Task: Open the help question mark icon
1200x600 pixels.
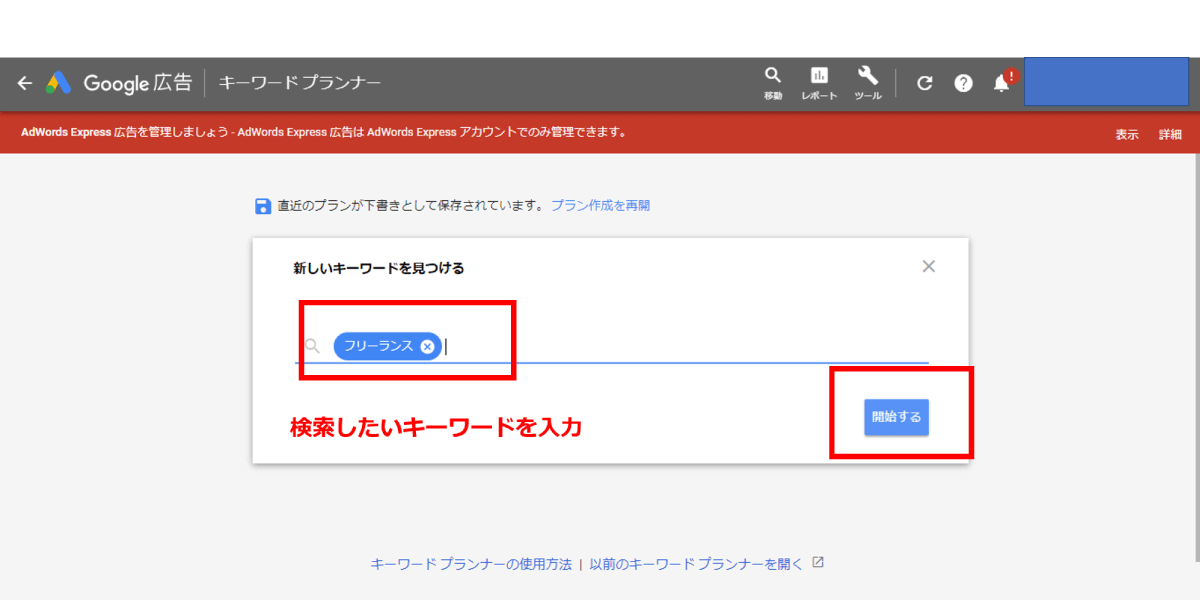Action: (x=963, y=84)
